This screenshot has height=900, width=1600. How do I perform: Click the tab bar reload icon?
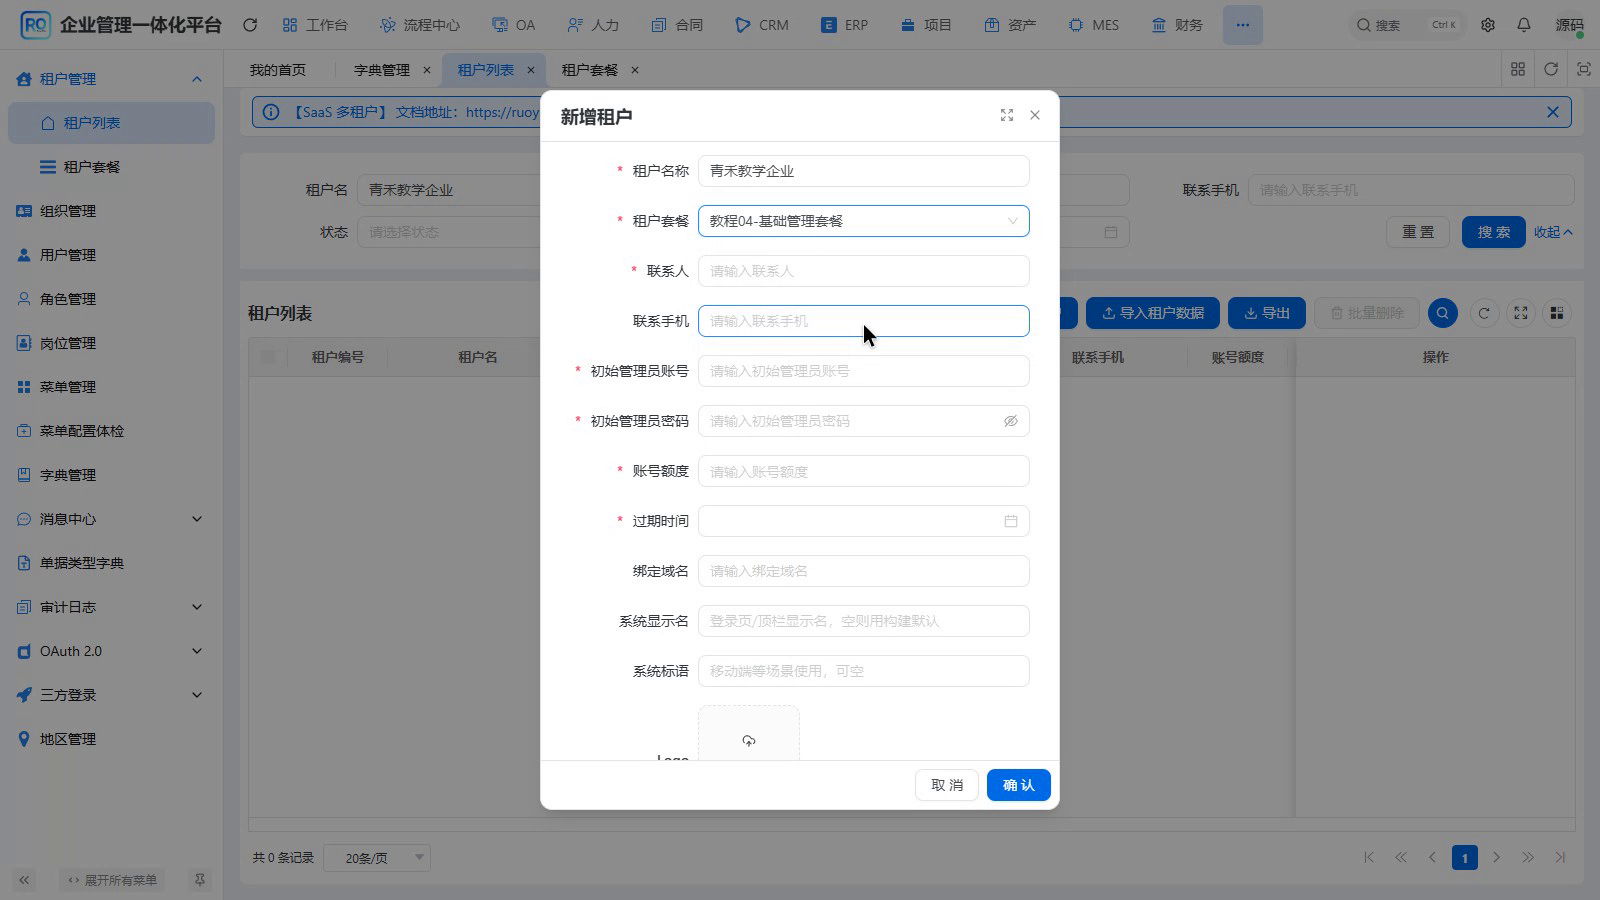click(x=1551, y=69)
